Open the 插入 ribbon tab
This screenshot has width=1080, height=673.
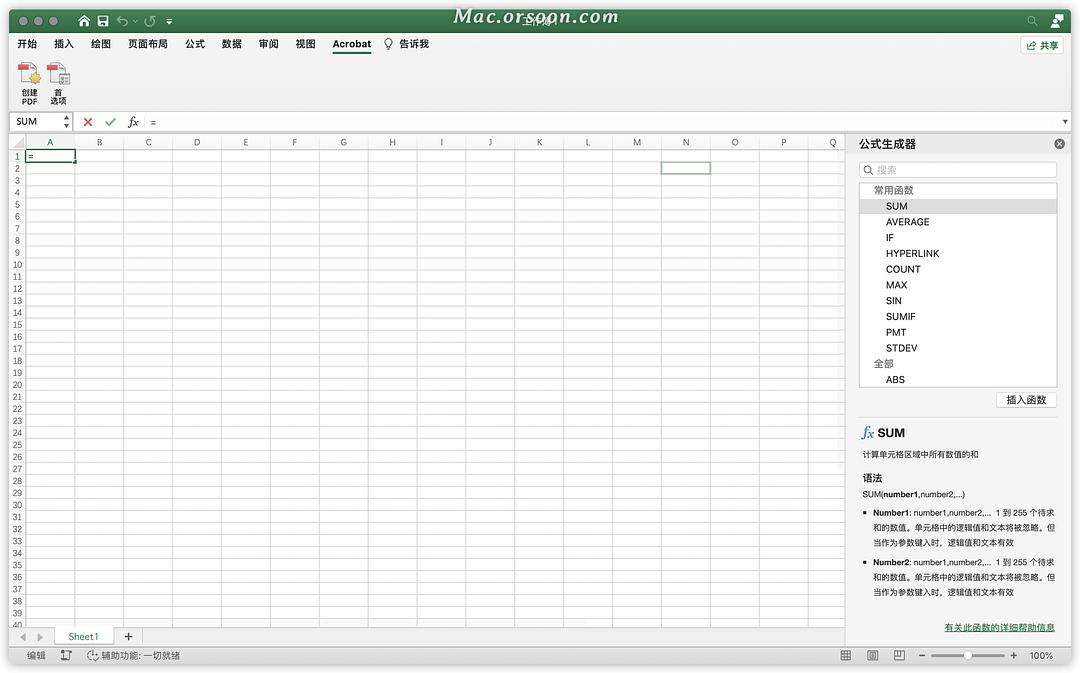(x=63, y=44)
